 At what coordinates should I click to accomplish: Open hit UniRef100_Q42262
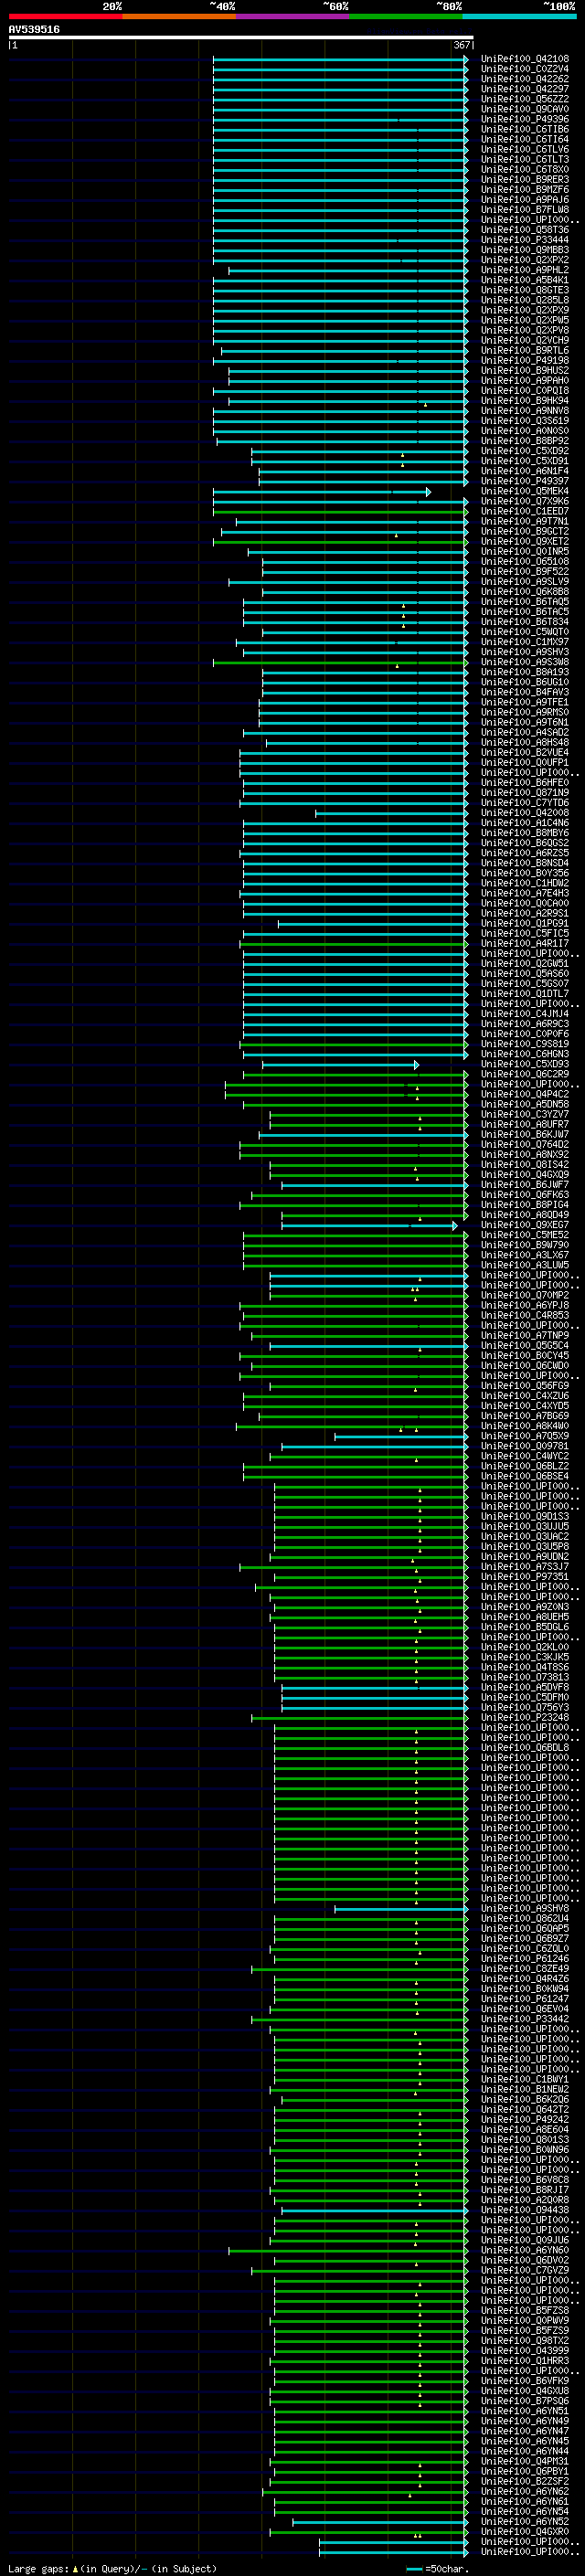525,79
